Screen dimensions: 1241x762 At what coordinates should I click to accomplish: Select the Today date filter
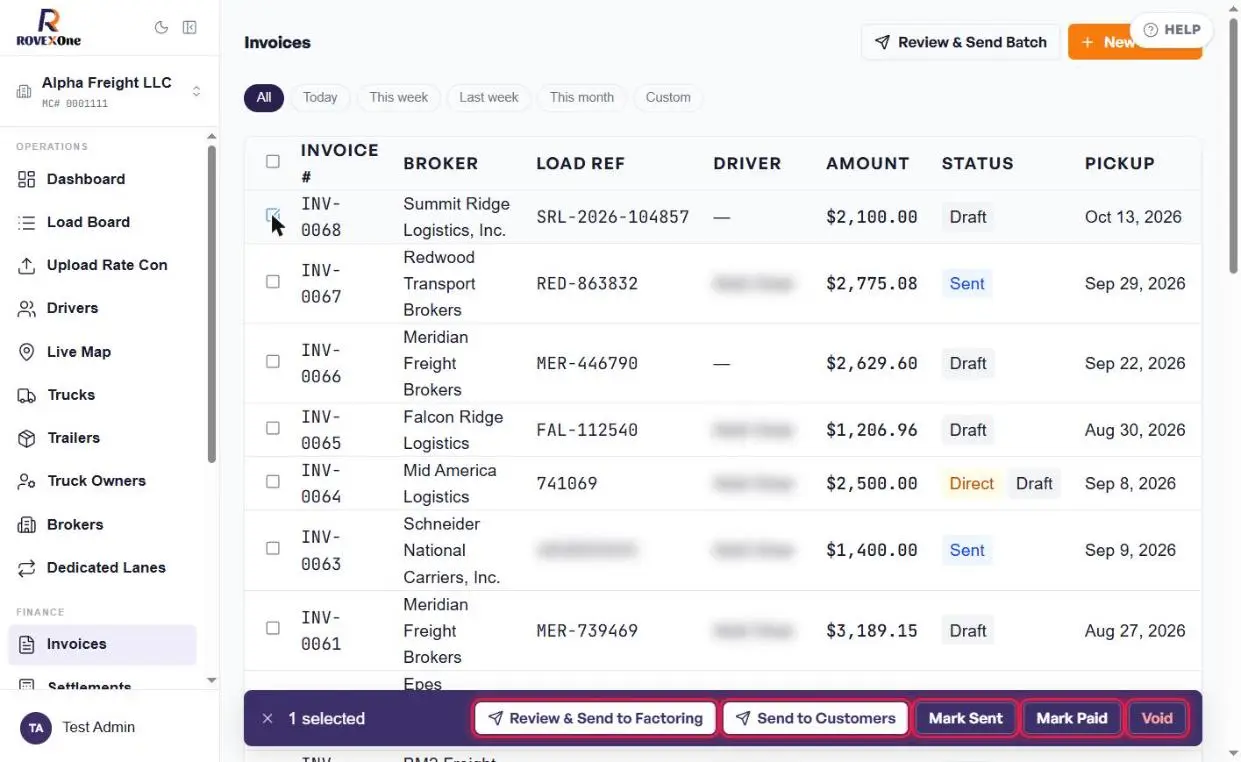pos(320,97)
